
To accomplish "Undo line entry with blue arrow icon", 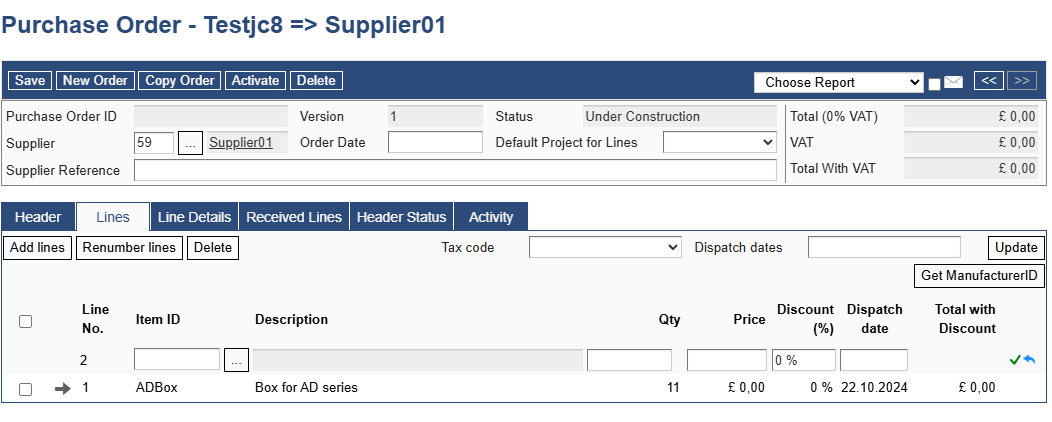I will (1029, 360).
